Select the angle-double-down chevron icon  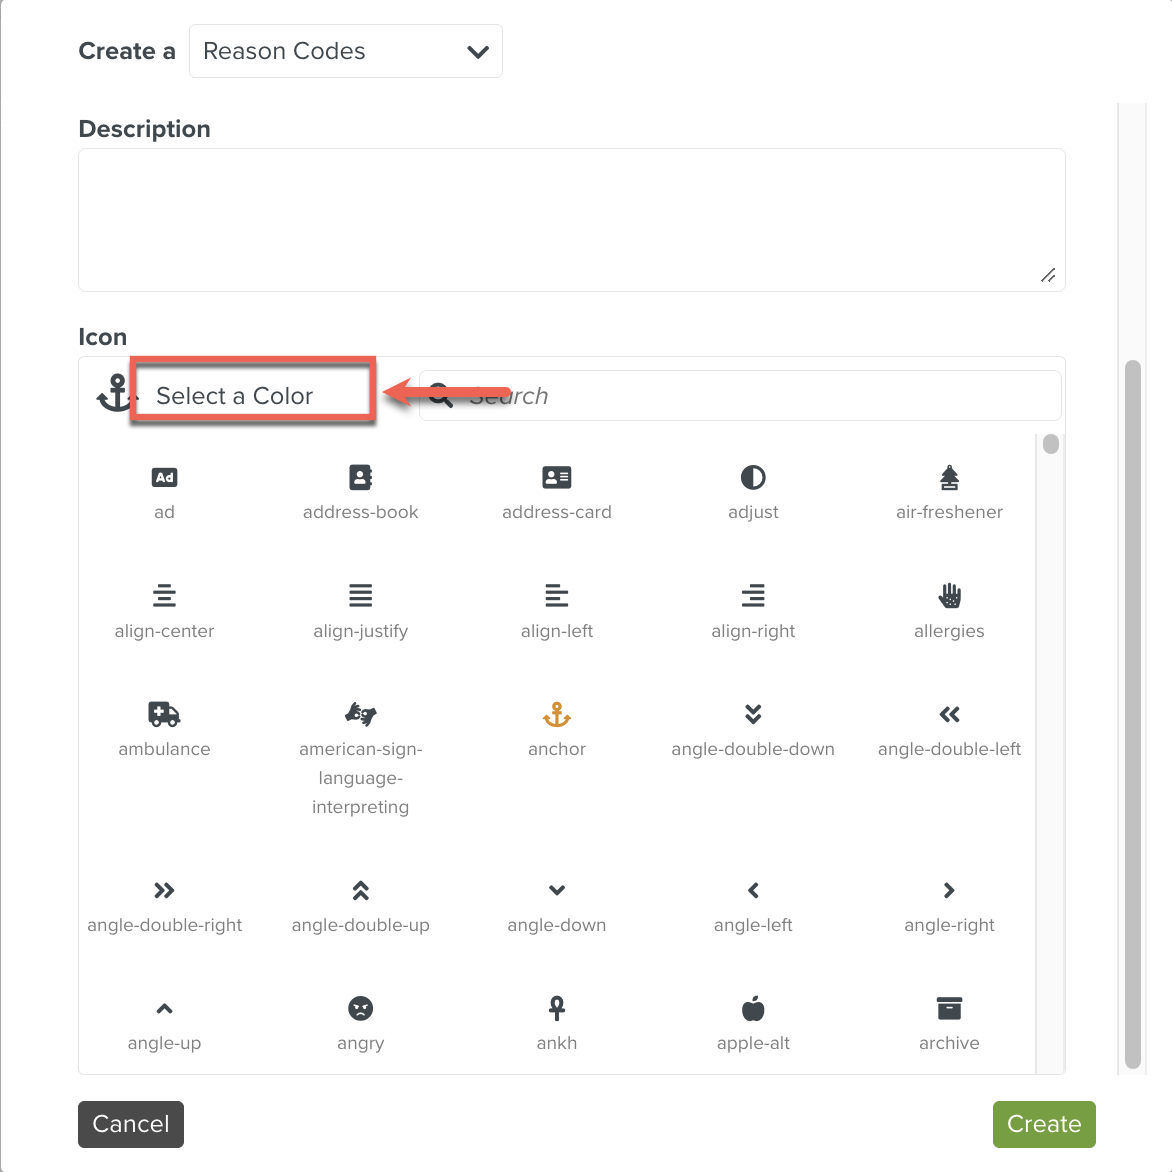(753, 714)
